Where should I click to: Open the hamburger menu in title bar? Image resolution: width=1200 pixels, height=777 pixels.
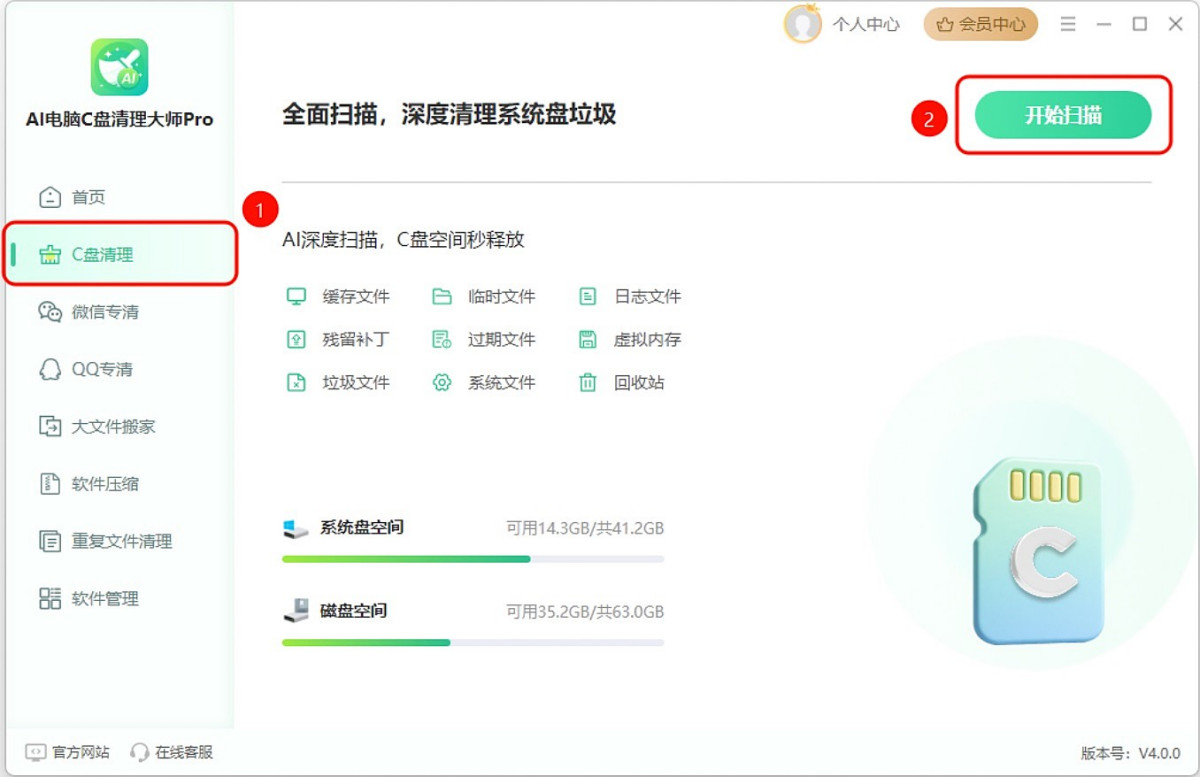point(1068,24)
